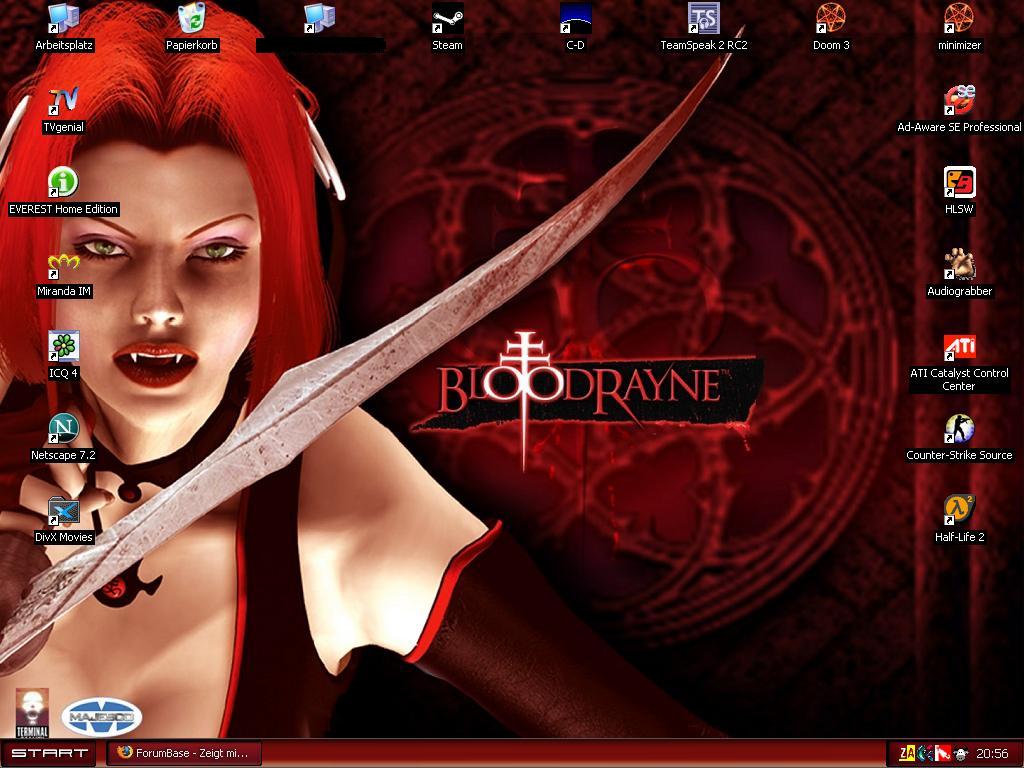
Task: Switch to the ForumBase Firefox taskbar window
Action: click(184, 753)
